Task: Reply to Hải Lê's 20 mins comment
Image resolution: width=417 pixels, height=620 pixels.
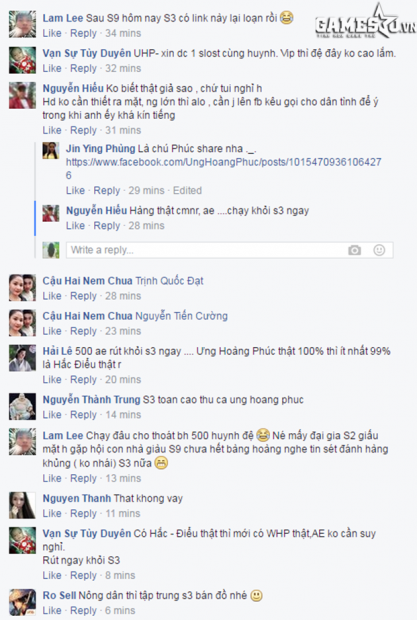Action: pos(83,380)
